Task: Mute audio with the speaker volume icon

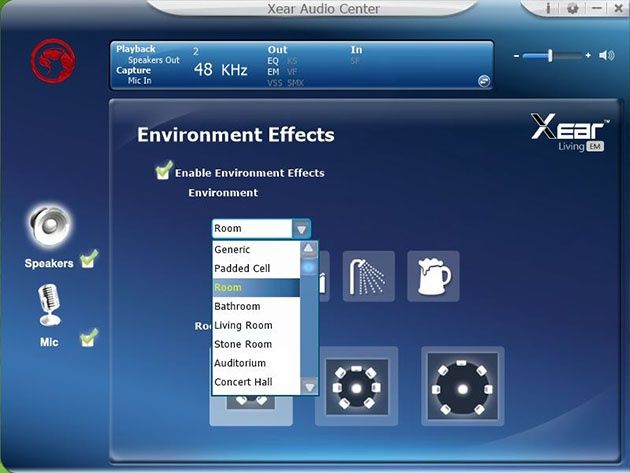Action: [x=606, y=55]
